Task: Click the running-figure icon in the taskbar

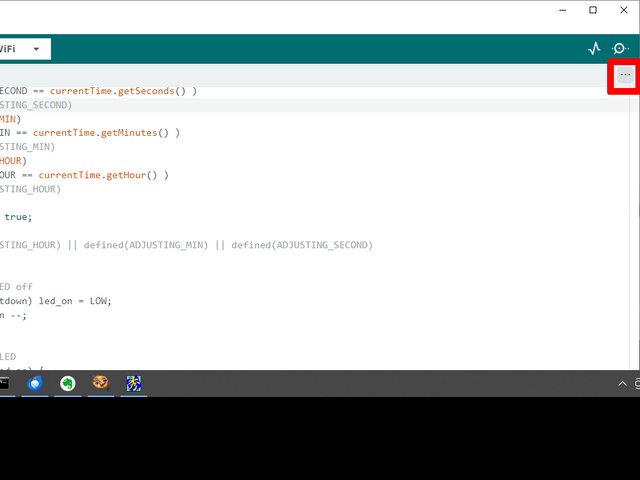Action: [x=133, y=383]
